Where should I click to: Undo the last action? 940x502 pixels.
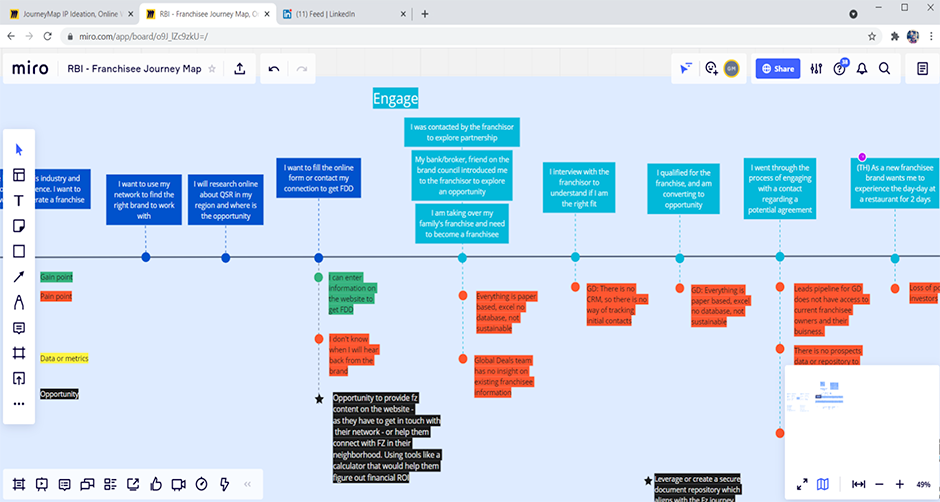click(274, 69)
